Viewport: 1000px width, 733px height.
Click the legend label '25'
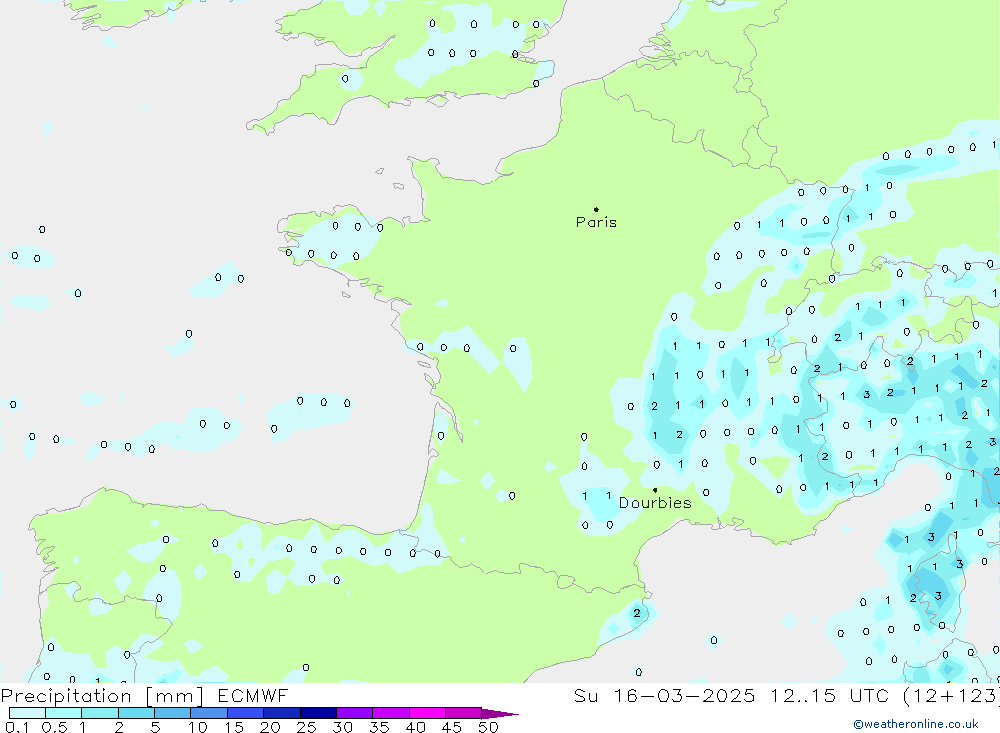[306, 727]
